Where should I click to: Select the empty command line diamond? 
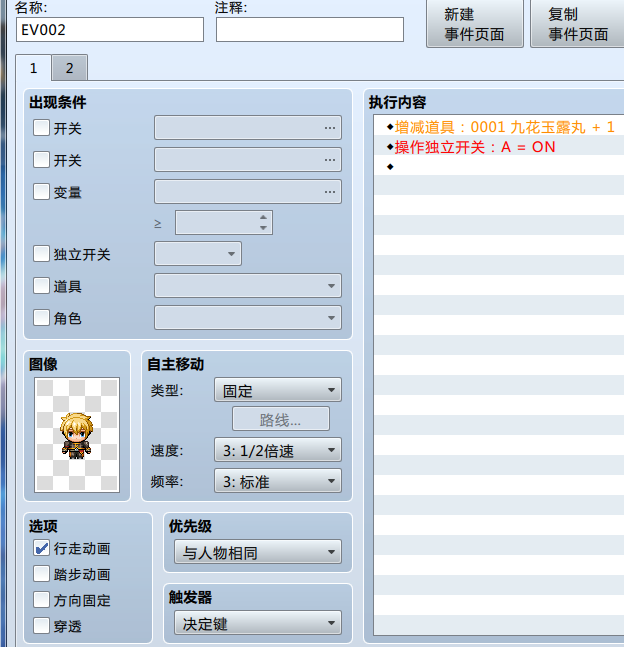click(390, 167)
